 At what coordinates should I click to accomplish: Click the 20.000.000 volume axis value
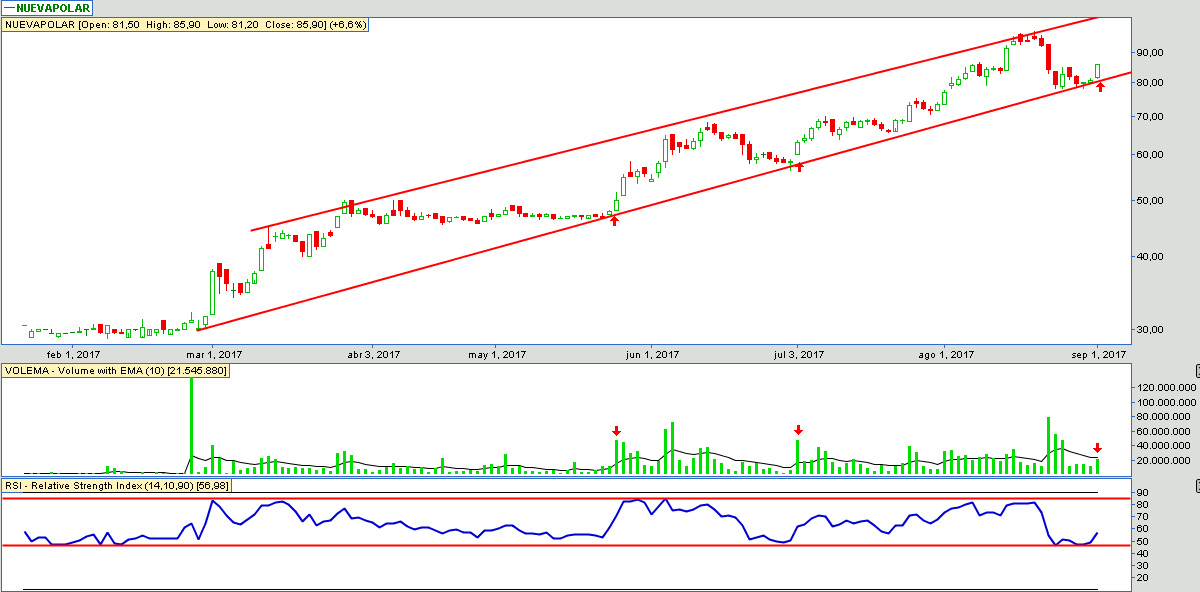1165,461
